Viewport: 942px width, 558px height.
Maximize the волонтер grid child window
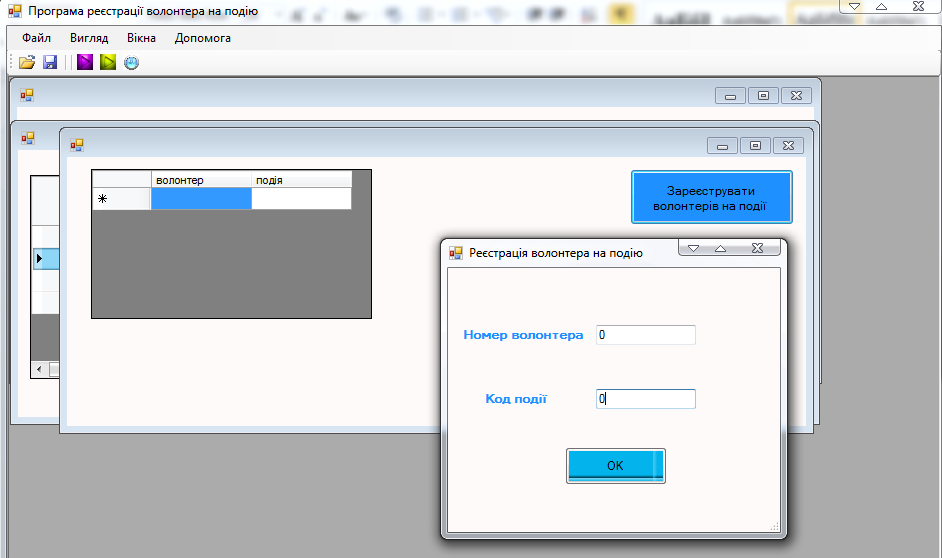756,146
